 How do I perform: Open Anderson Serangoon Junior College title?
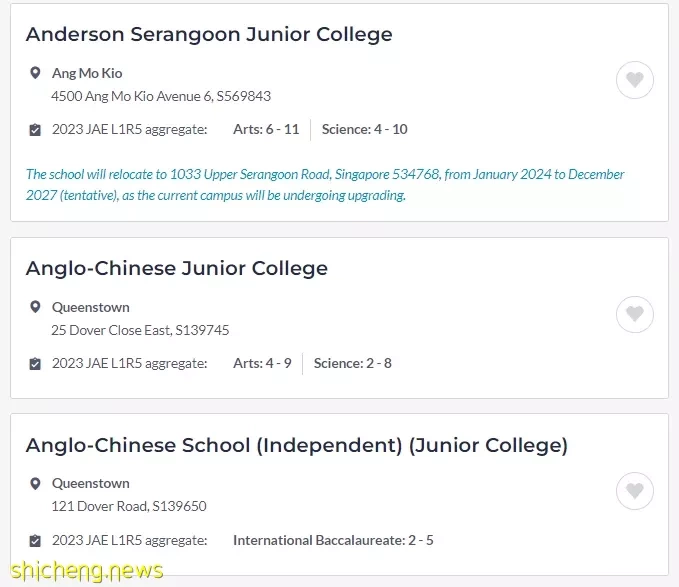coord(209,34)
